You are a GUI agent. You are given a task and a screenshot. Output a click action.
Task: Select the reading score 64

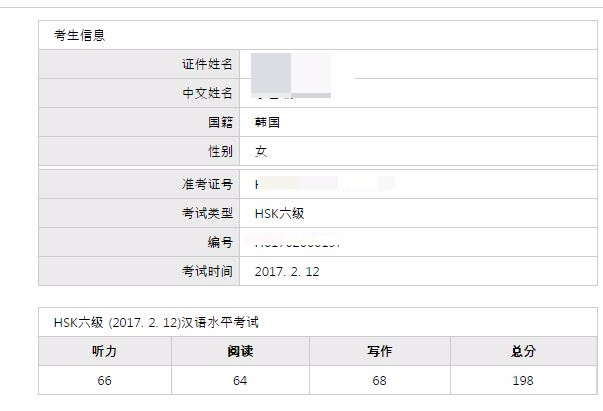click(x=240, y=381)
